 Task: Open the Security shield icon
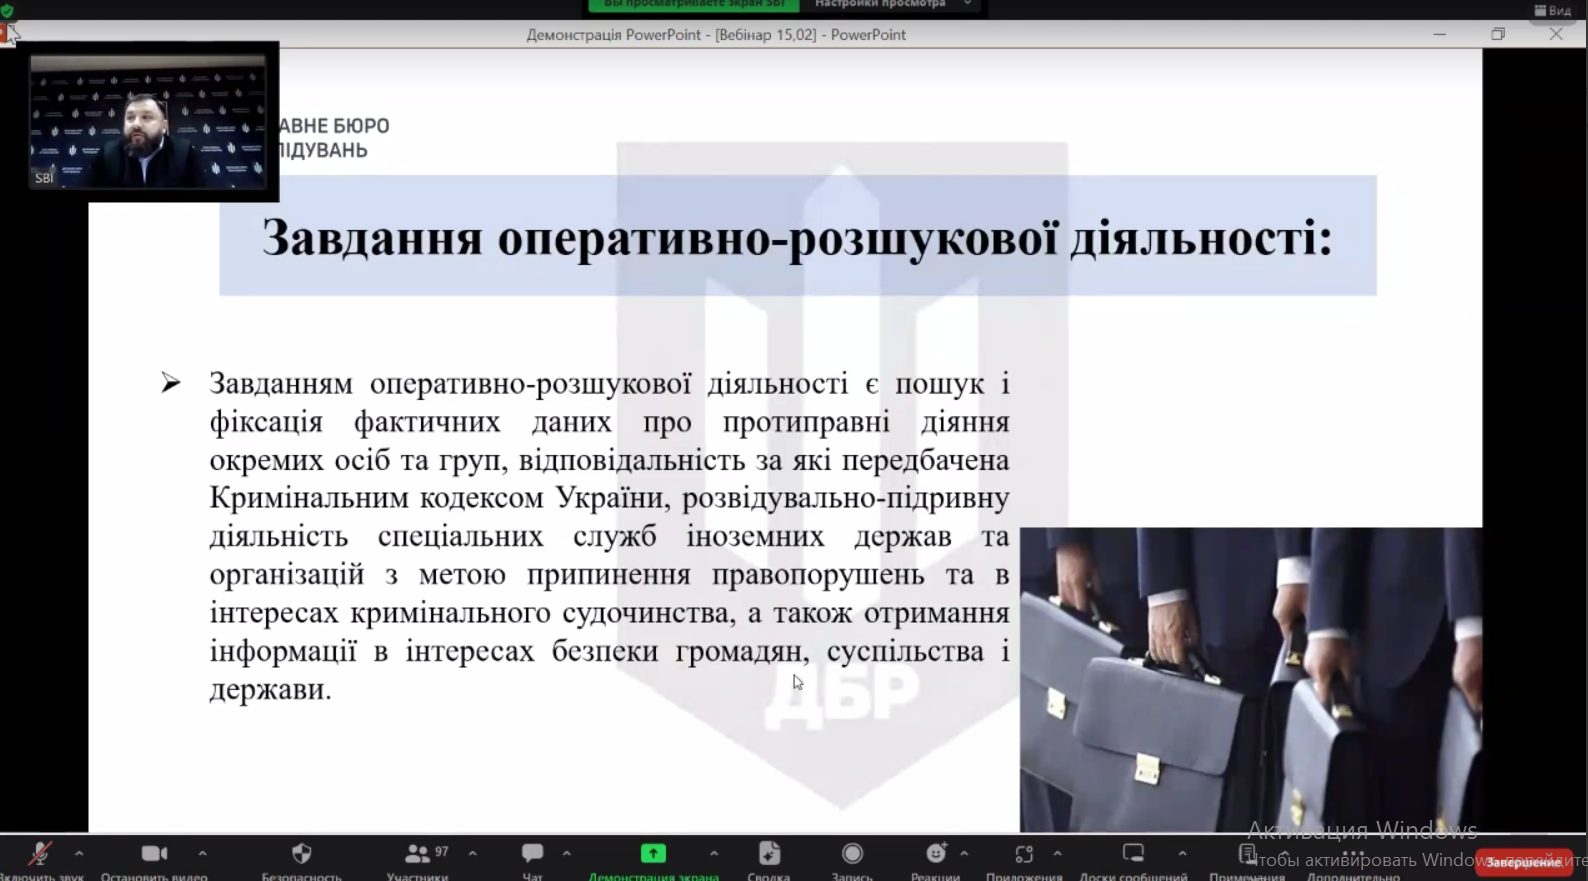tap(301, 854)
